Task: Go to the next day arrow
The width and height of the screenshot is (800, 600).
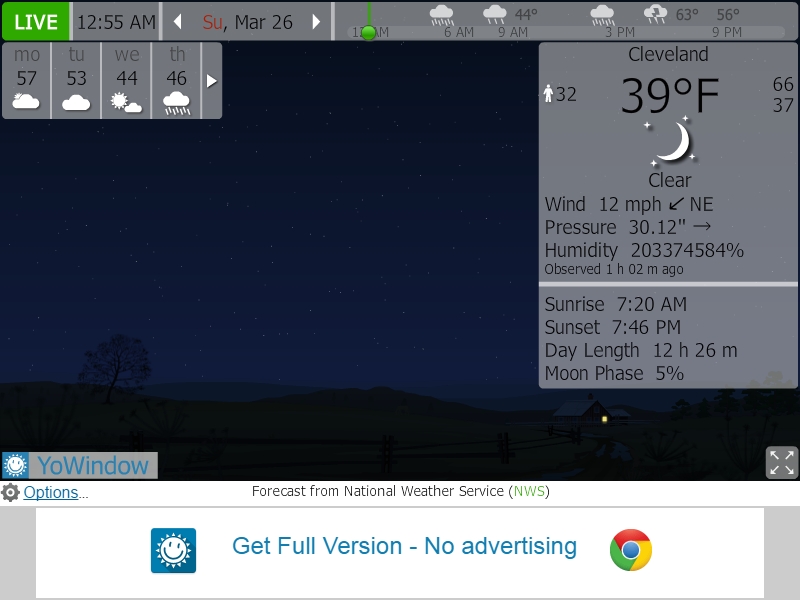Action: (316, 21)
